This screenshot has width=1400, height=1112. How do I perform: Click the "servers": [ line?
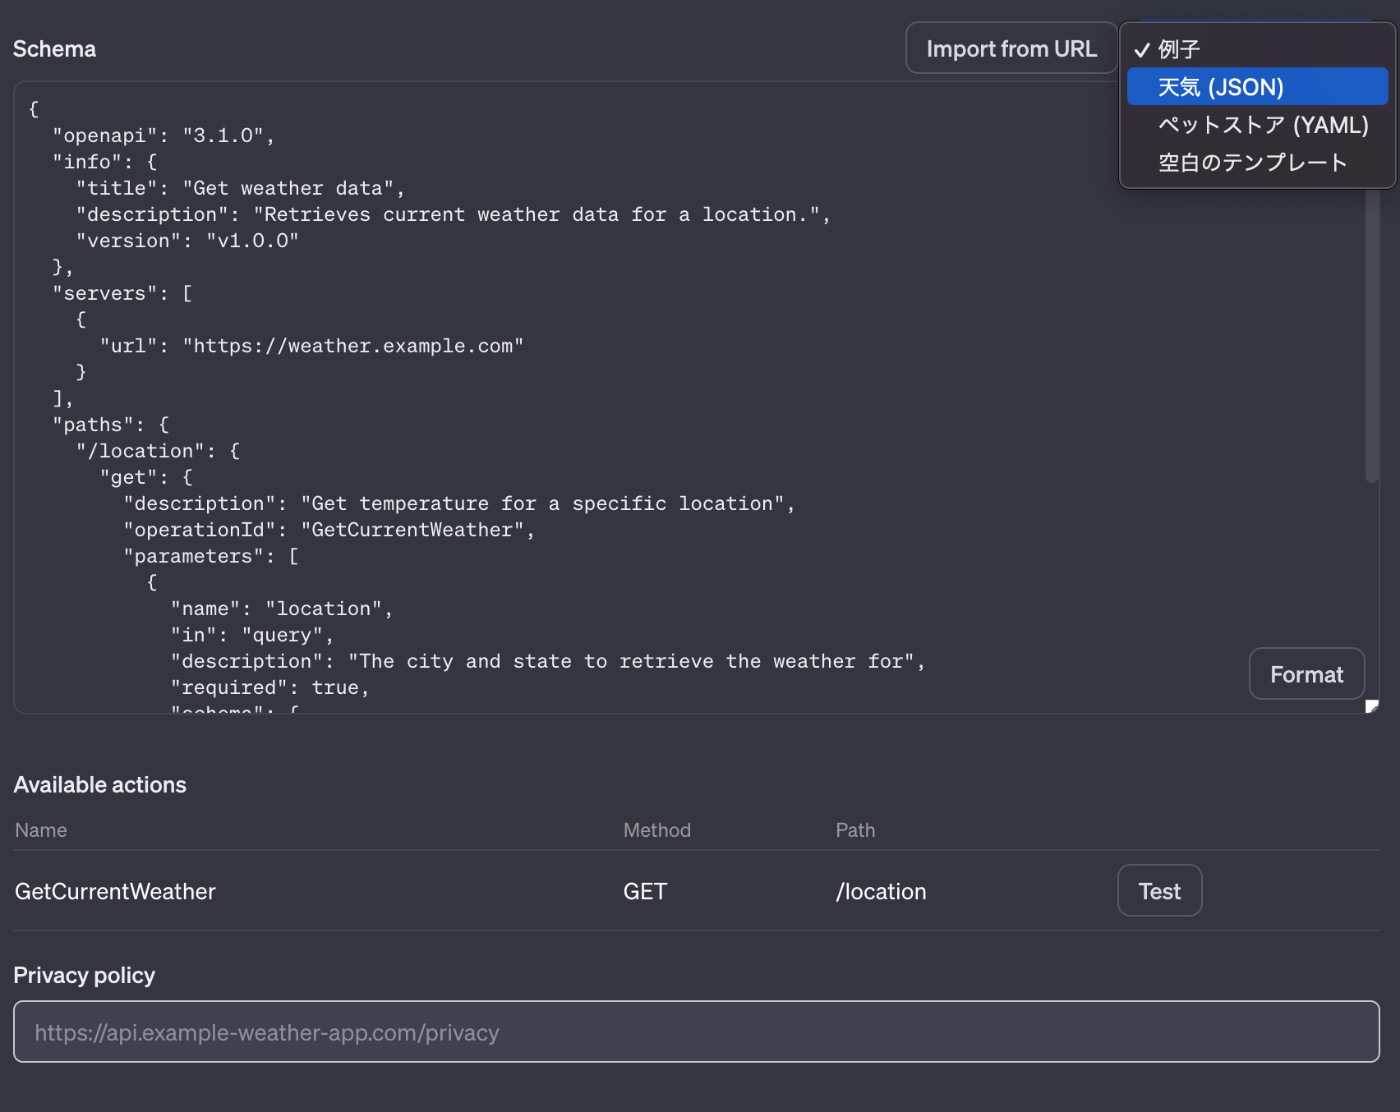(x=122, y=293)
